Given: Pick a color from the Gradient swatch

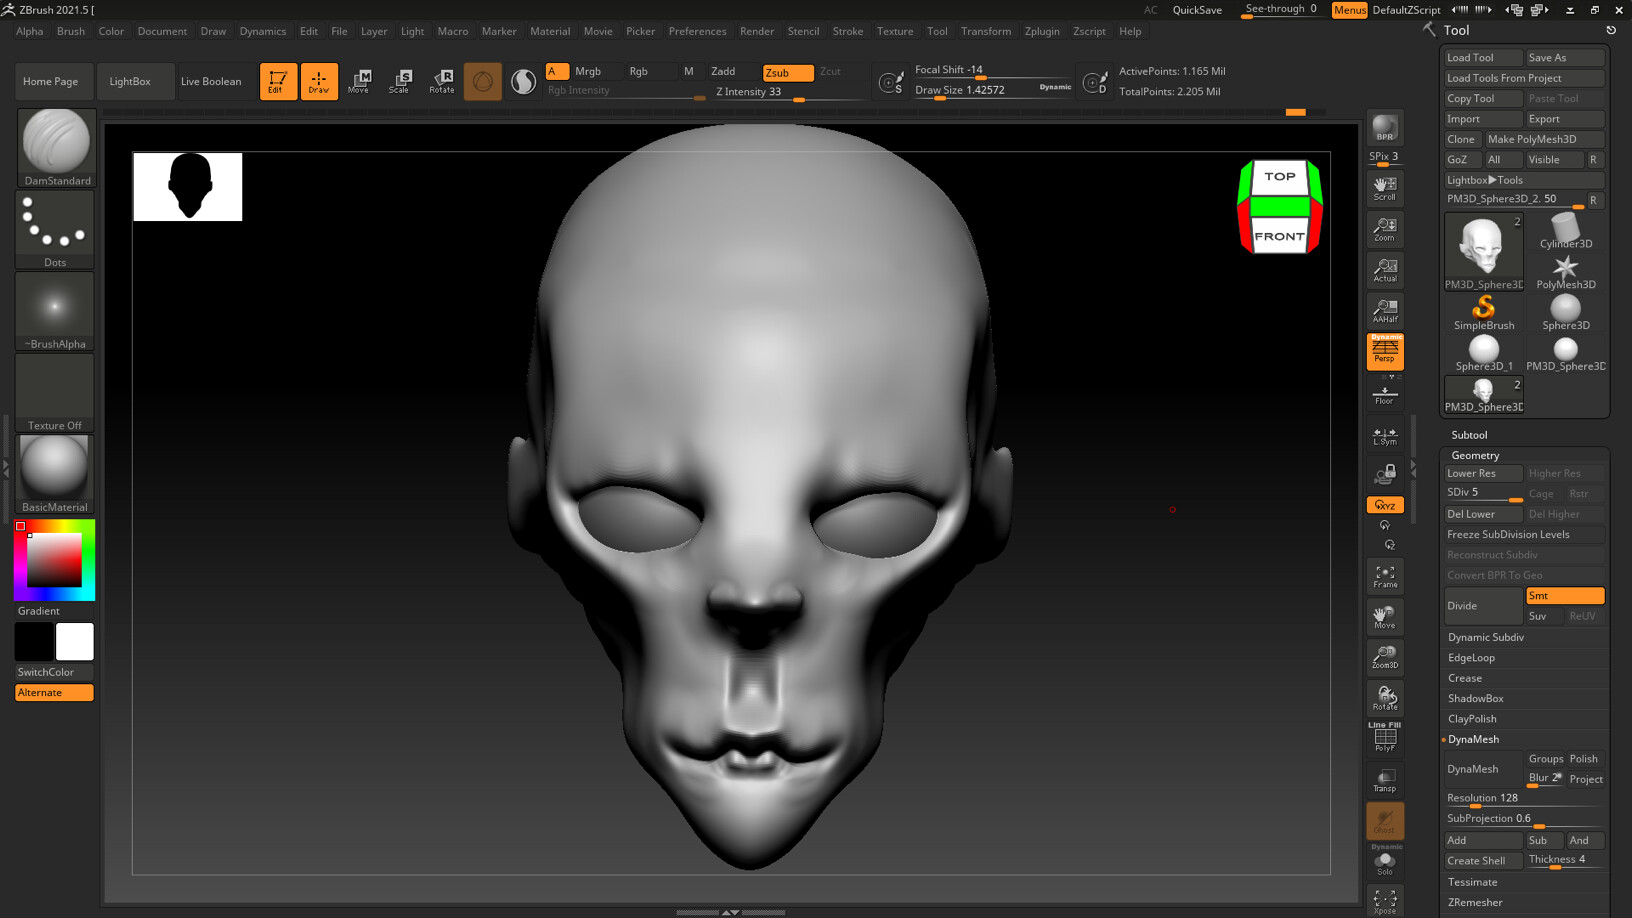Looking at the screenshot, I should pyautogui.click(x=54, y=560).
